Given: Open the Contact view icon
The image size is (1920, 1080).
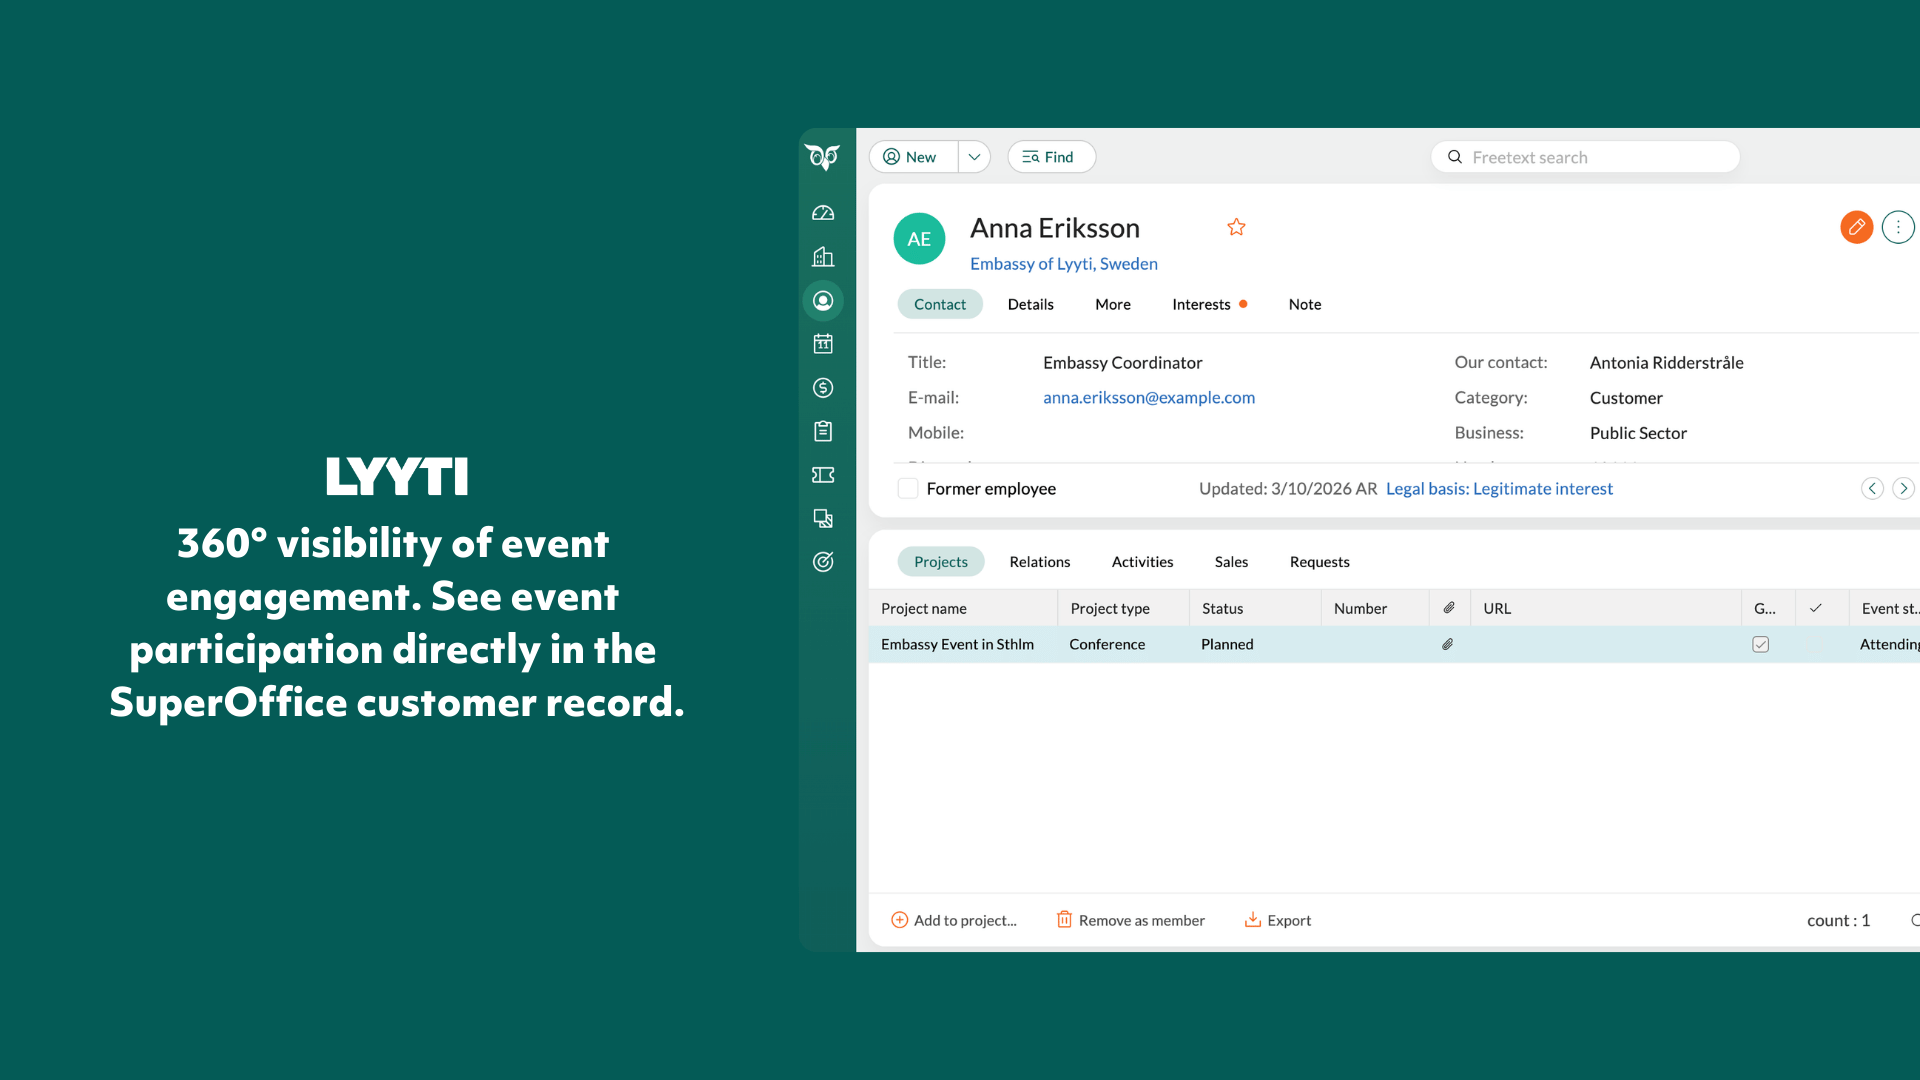Looking at the screenshot, I should tap(823, 300).
